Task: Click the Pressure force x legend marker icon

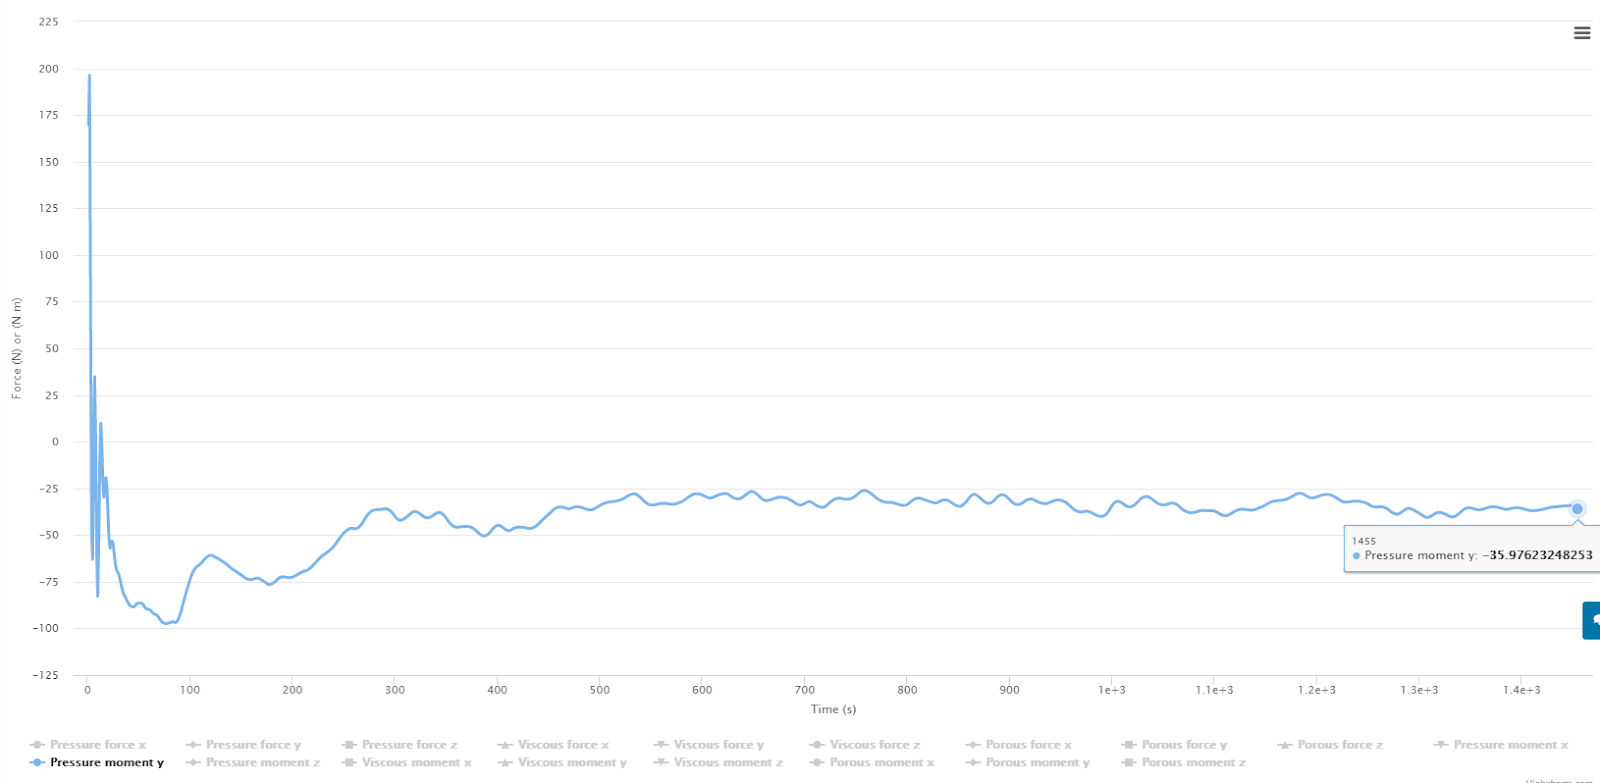Action: pos(37,745)
